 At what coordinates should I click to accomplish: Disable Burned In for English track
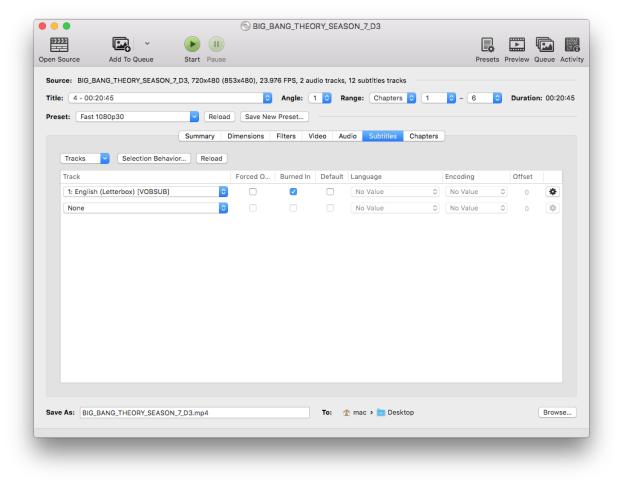tap(292, 191)
